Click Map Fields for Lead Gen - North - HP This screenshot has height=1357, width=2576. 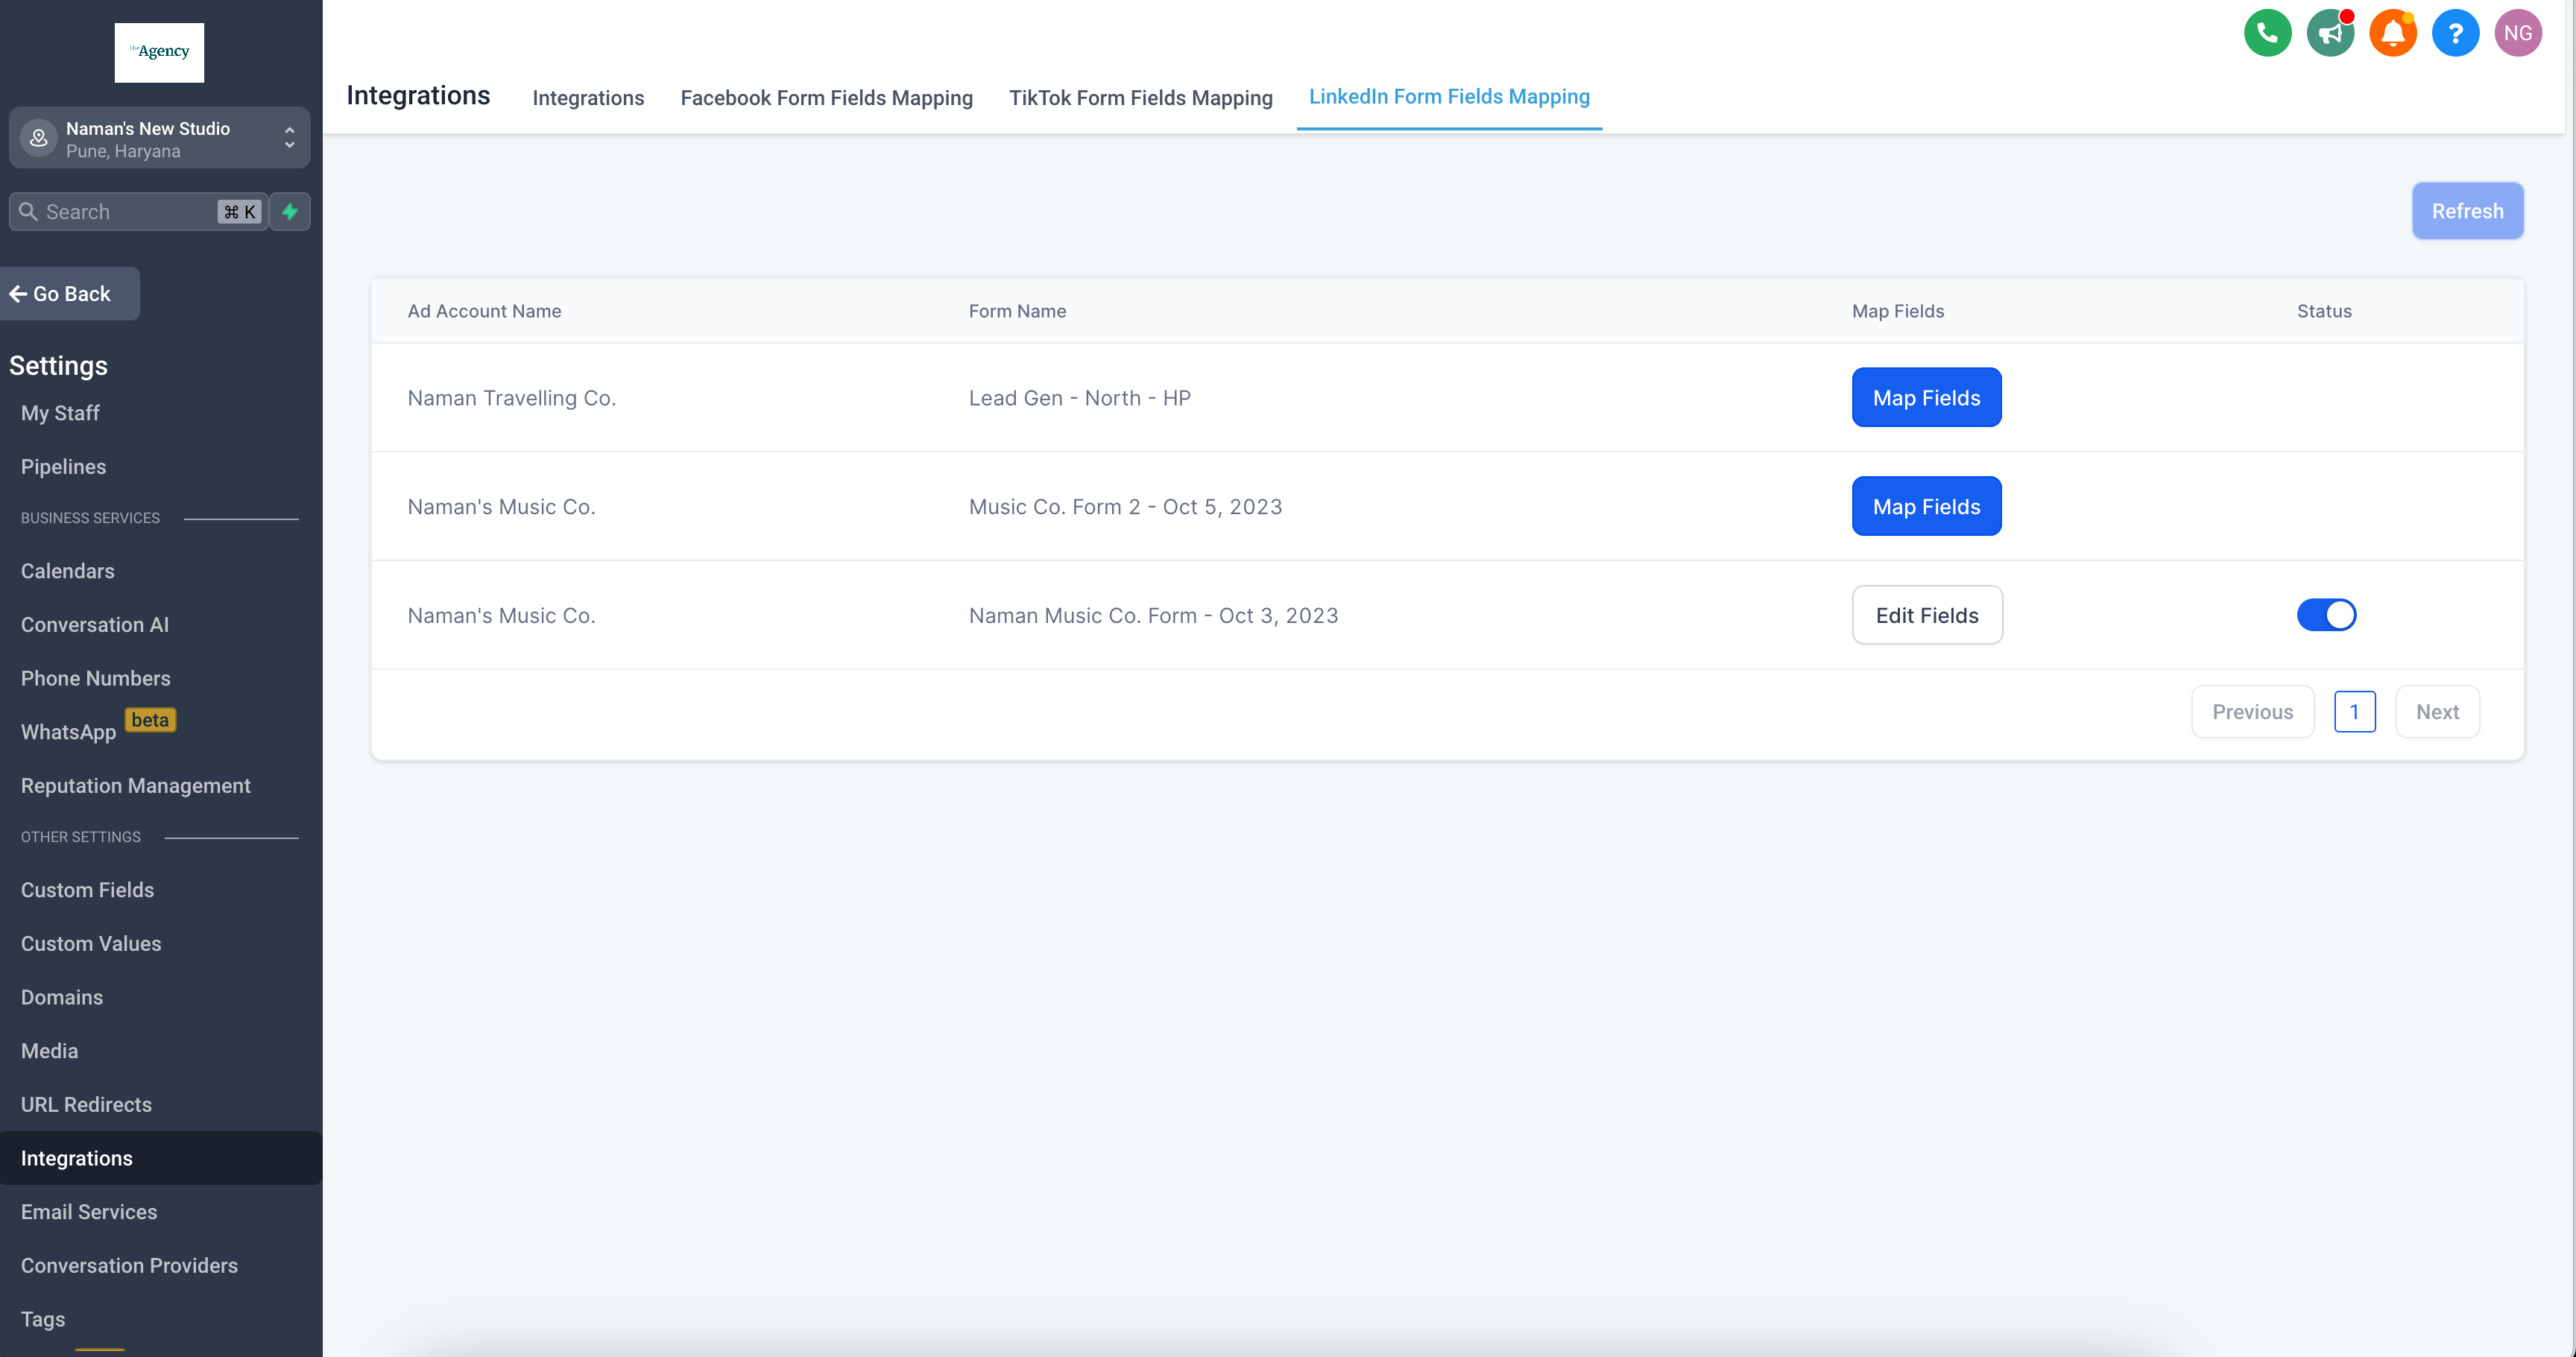[1926, 397]
